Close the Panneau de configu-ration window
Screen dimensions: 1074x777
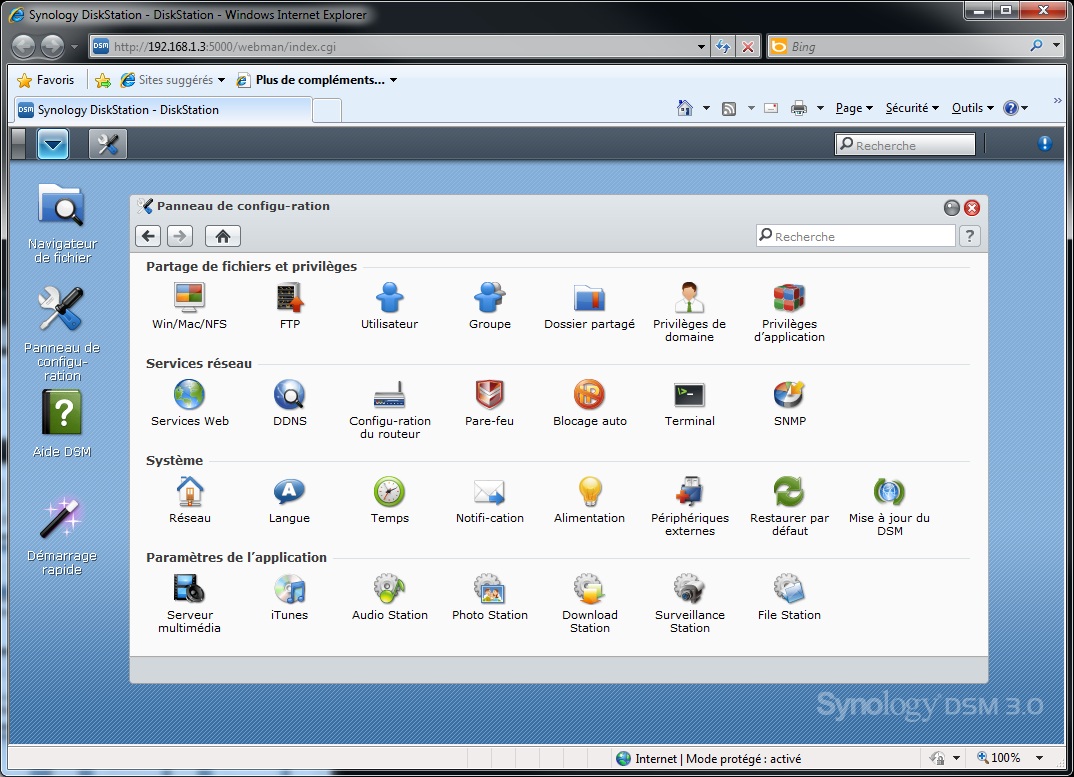[x=971, y=208]
